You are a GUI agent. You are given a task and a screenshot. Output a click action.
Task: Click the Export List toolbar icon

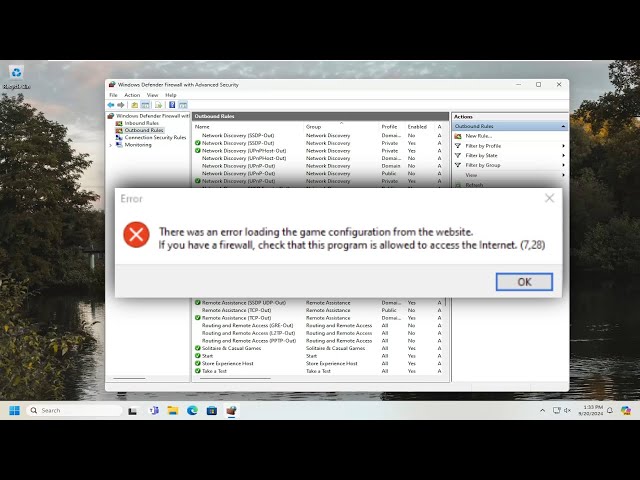coord(158,105)
